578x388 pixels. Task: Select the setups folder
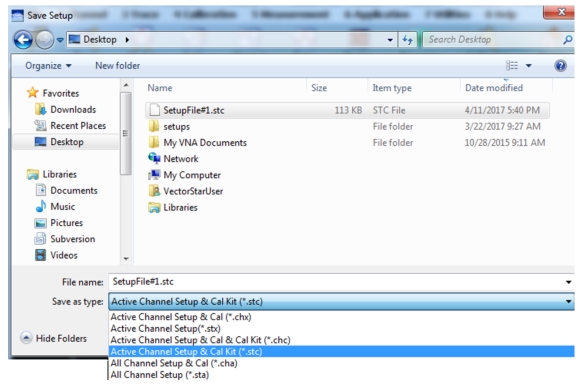click(x=176, y=126)
